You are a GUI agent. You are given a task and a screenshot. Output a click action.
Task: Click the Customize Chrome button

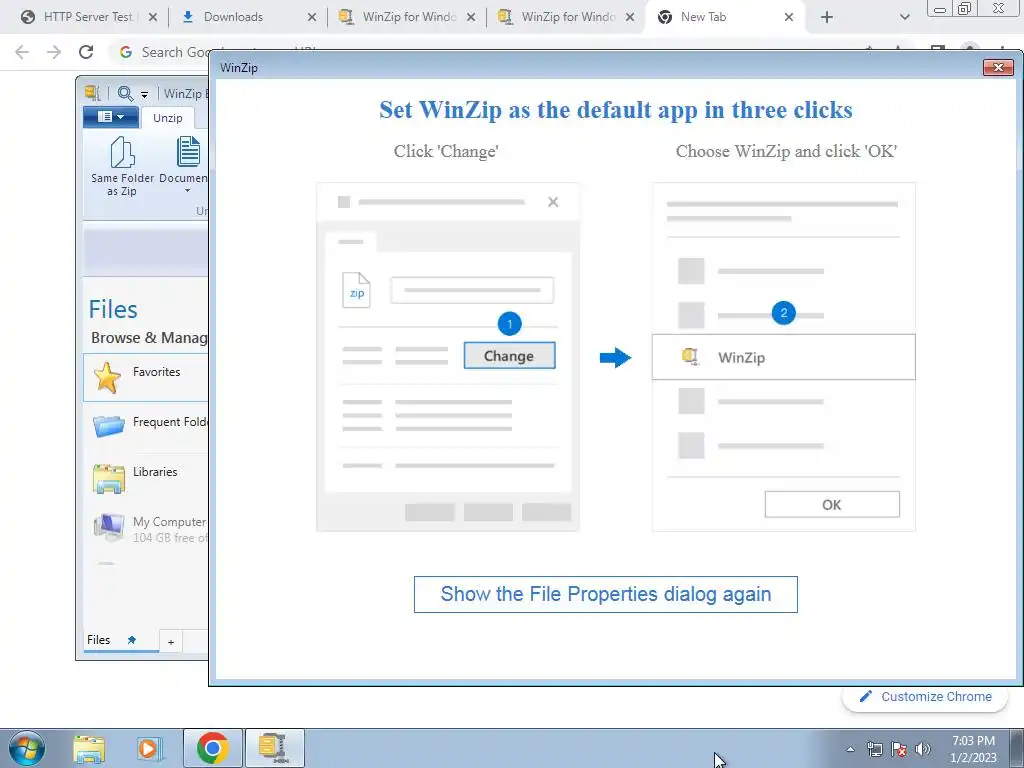click(x=927, y=697)
